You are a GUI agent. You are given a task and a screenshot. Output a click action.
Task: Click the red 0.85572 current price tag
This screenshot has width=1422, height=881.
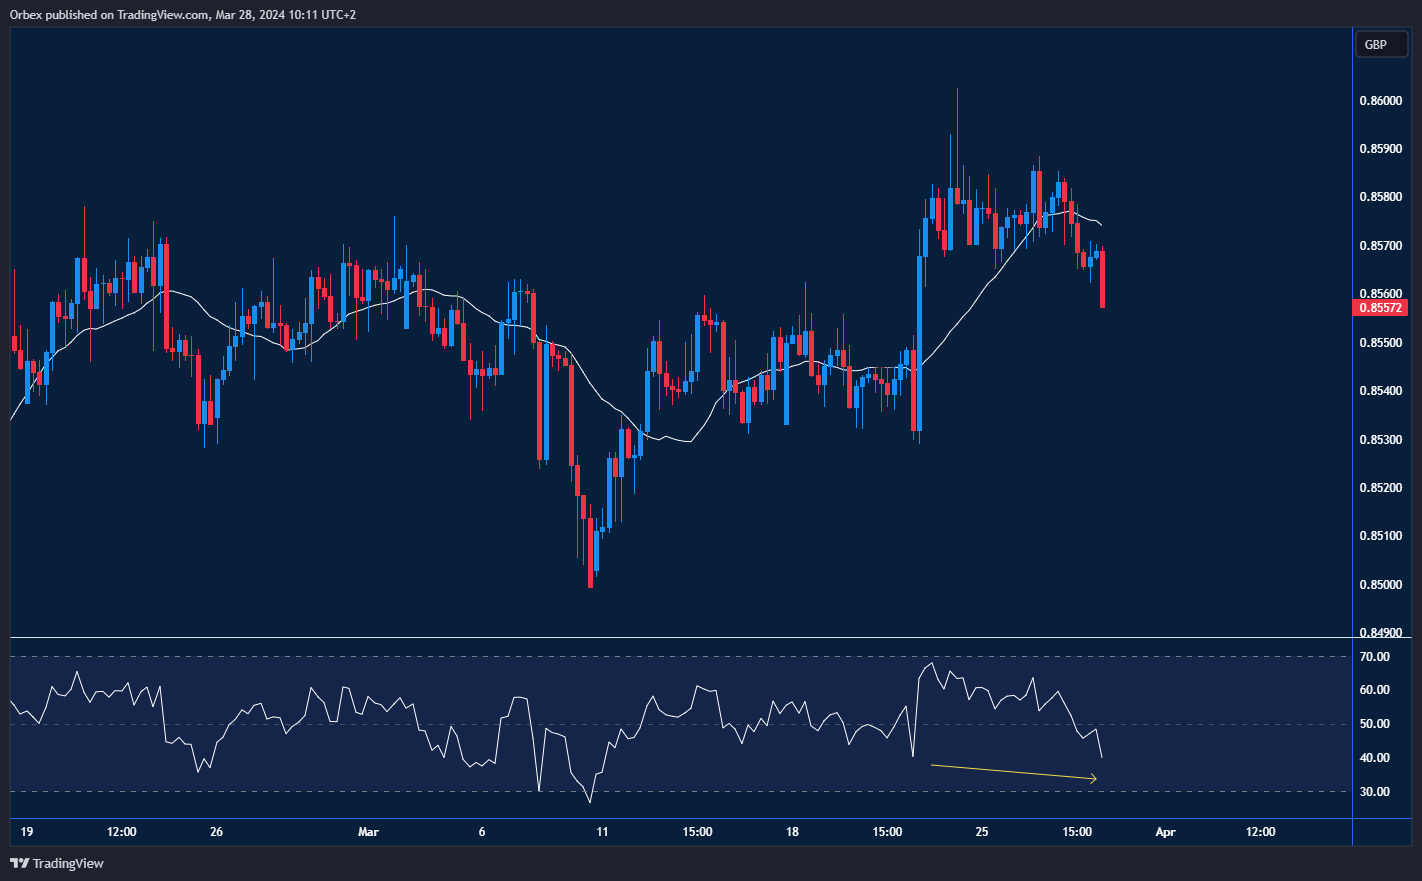click(1380, 308)
